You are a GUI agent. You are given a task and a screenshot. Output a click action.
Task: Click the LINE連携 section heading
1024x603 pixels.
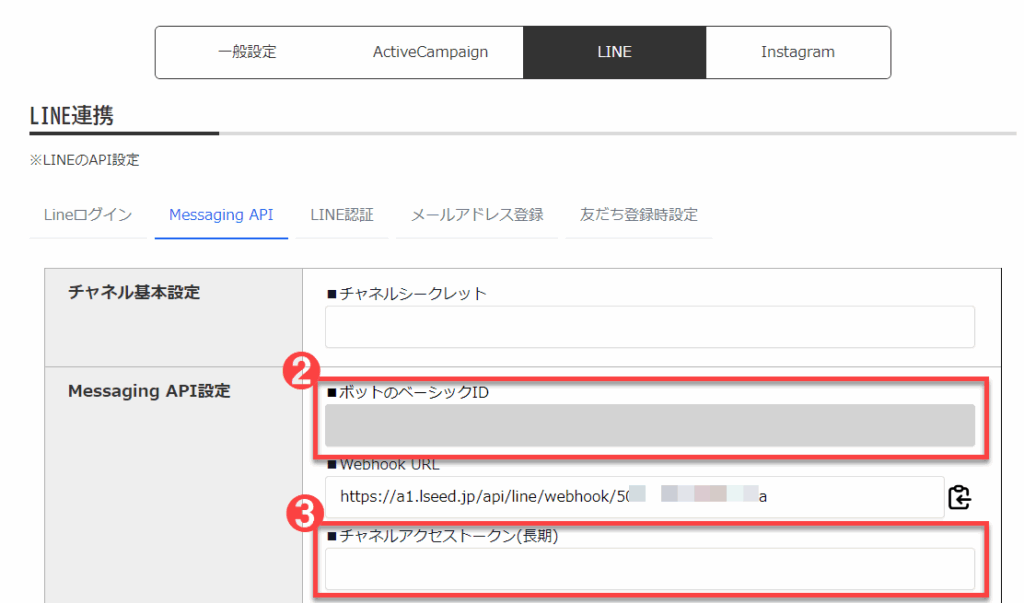(72, 116)
